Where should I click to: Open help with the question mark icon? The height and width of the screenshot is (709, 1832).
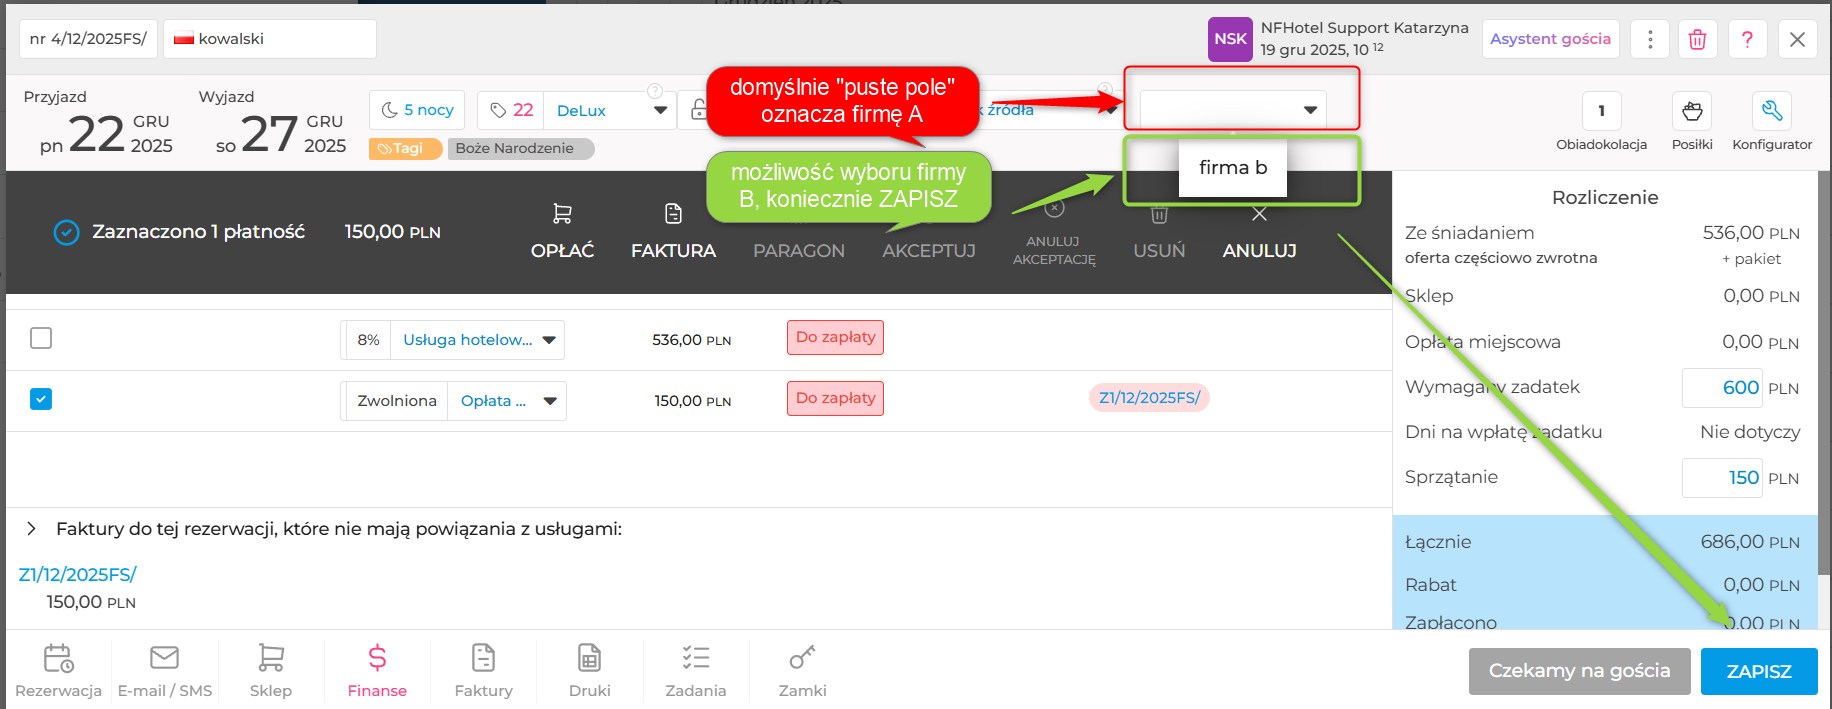coord(1747,39)
